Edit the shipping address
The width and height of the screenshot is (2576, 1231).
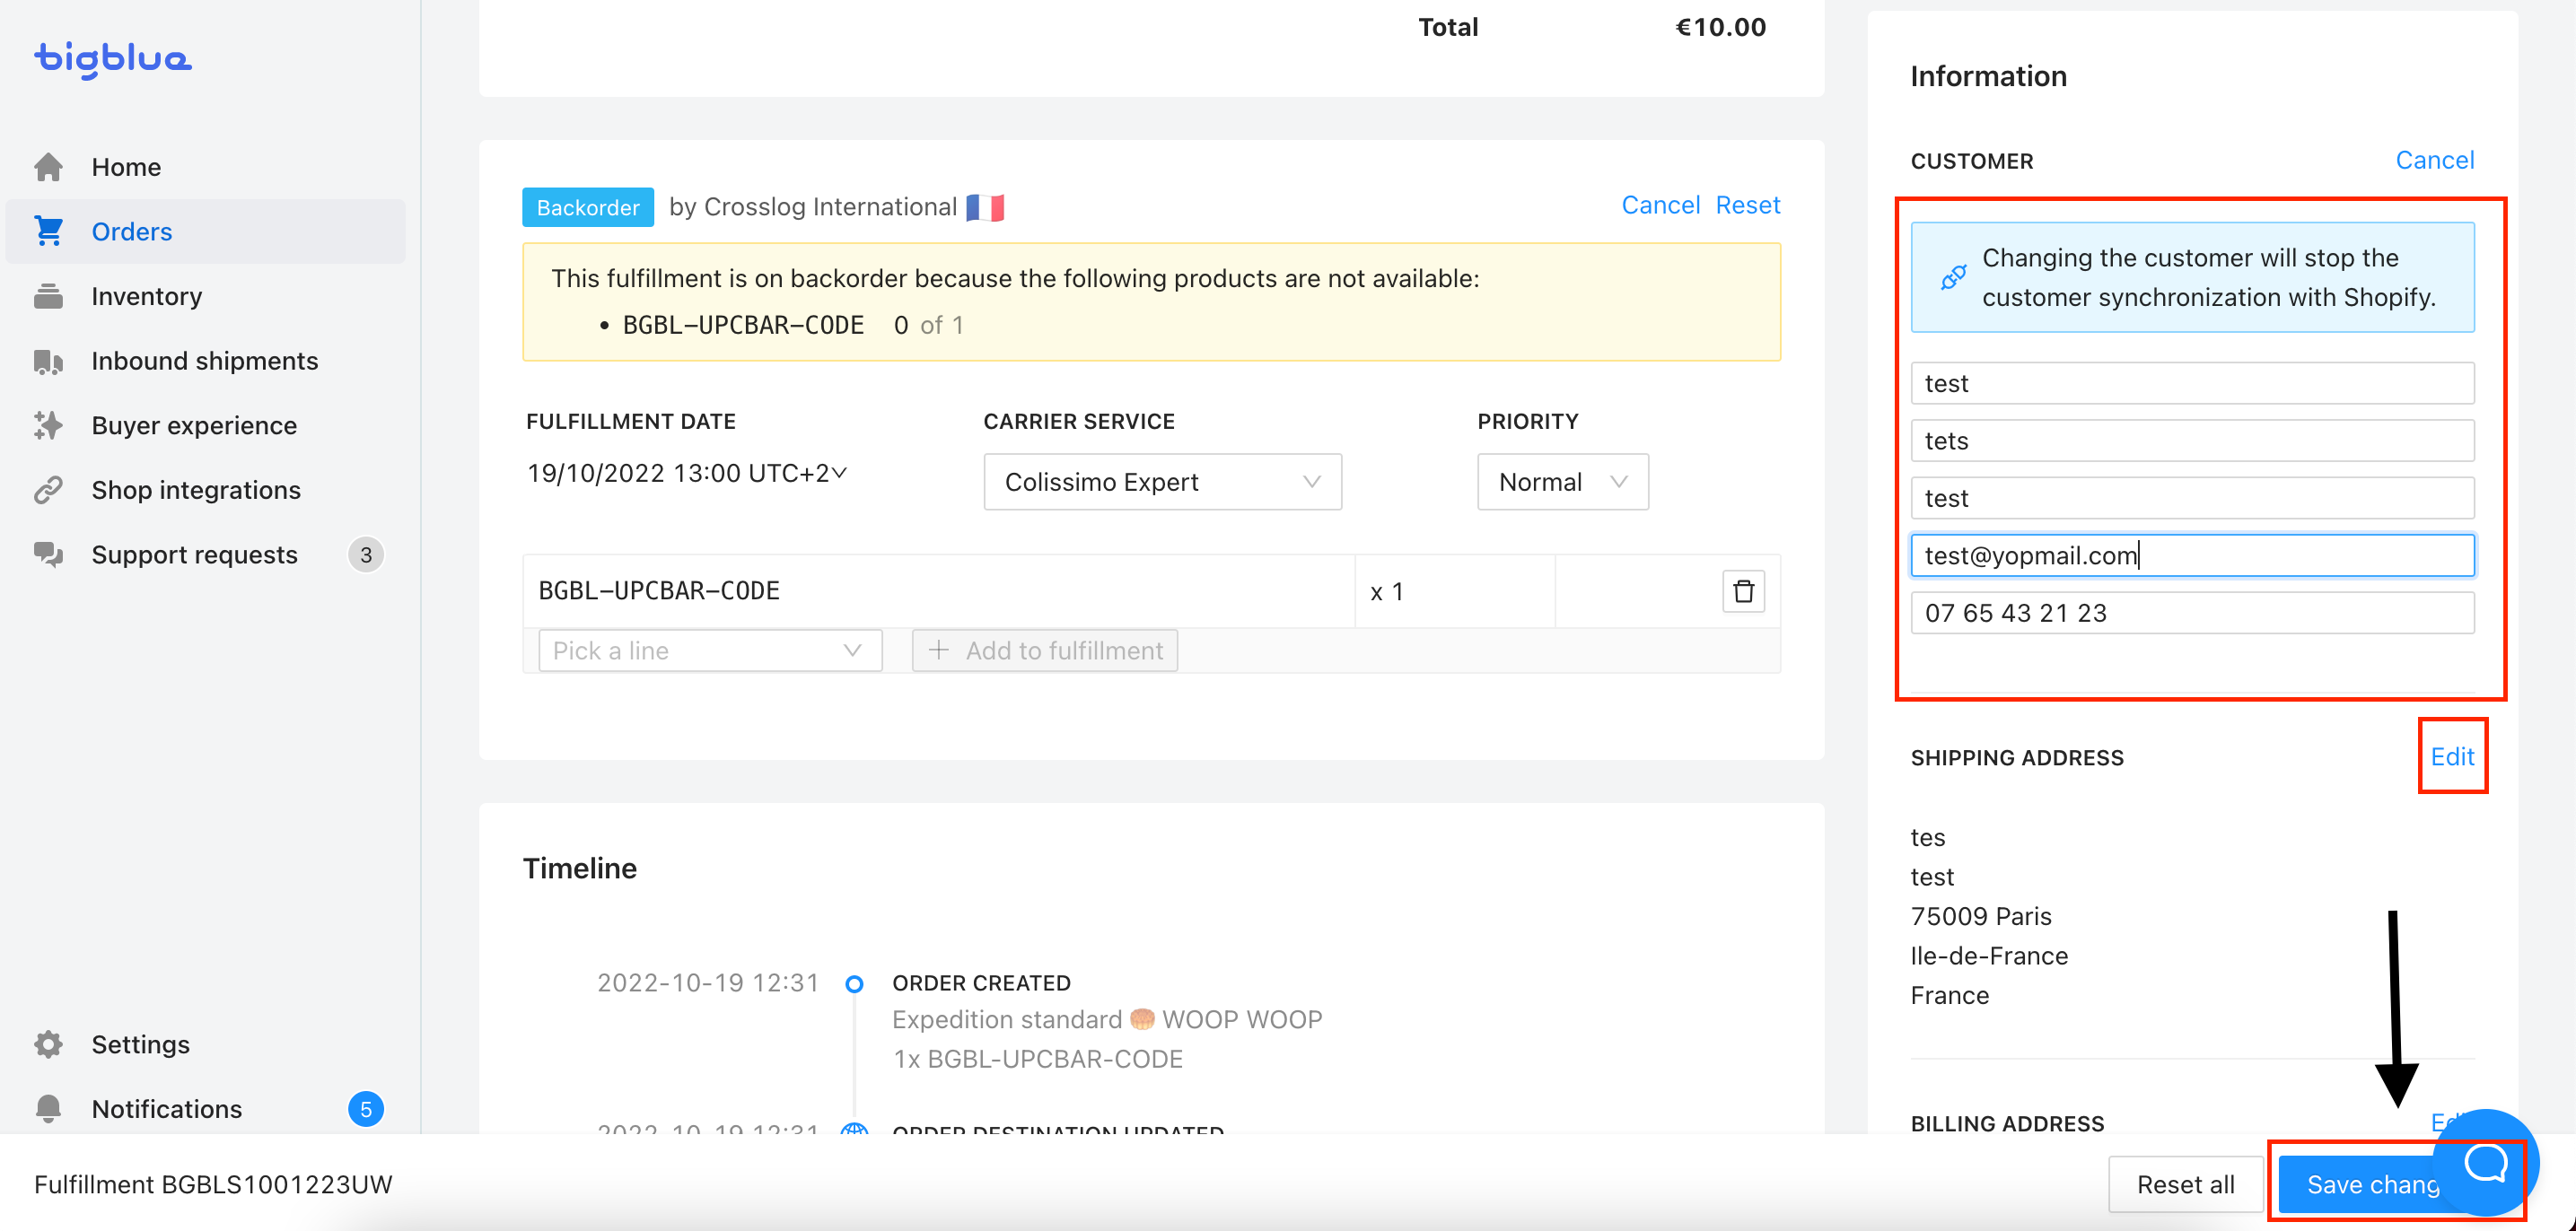point(2452,757)
